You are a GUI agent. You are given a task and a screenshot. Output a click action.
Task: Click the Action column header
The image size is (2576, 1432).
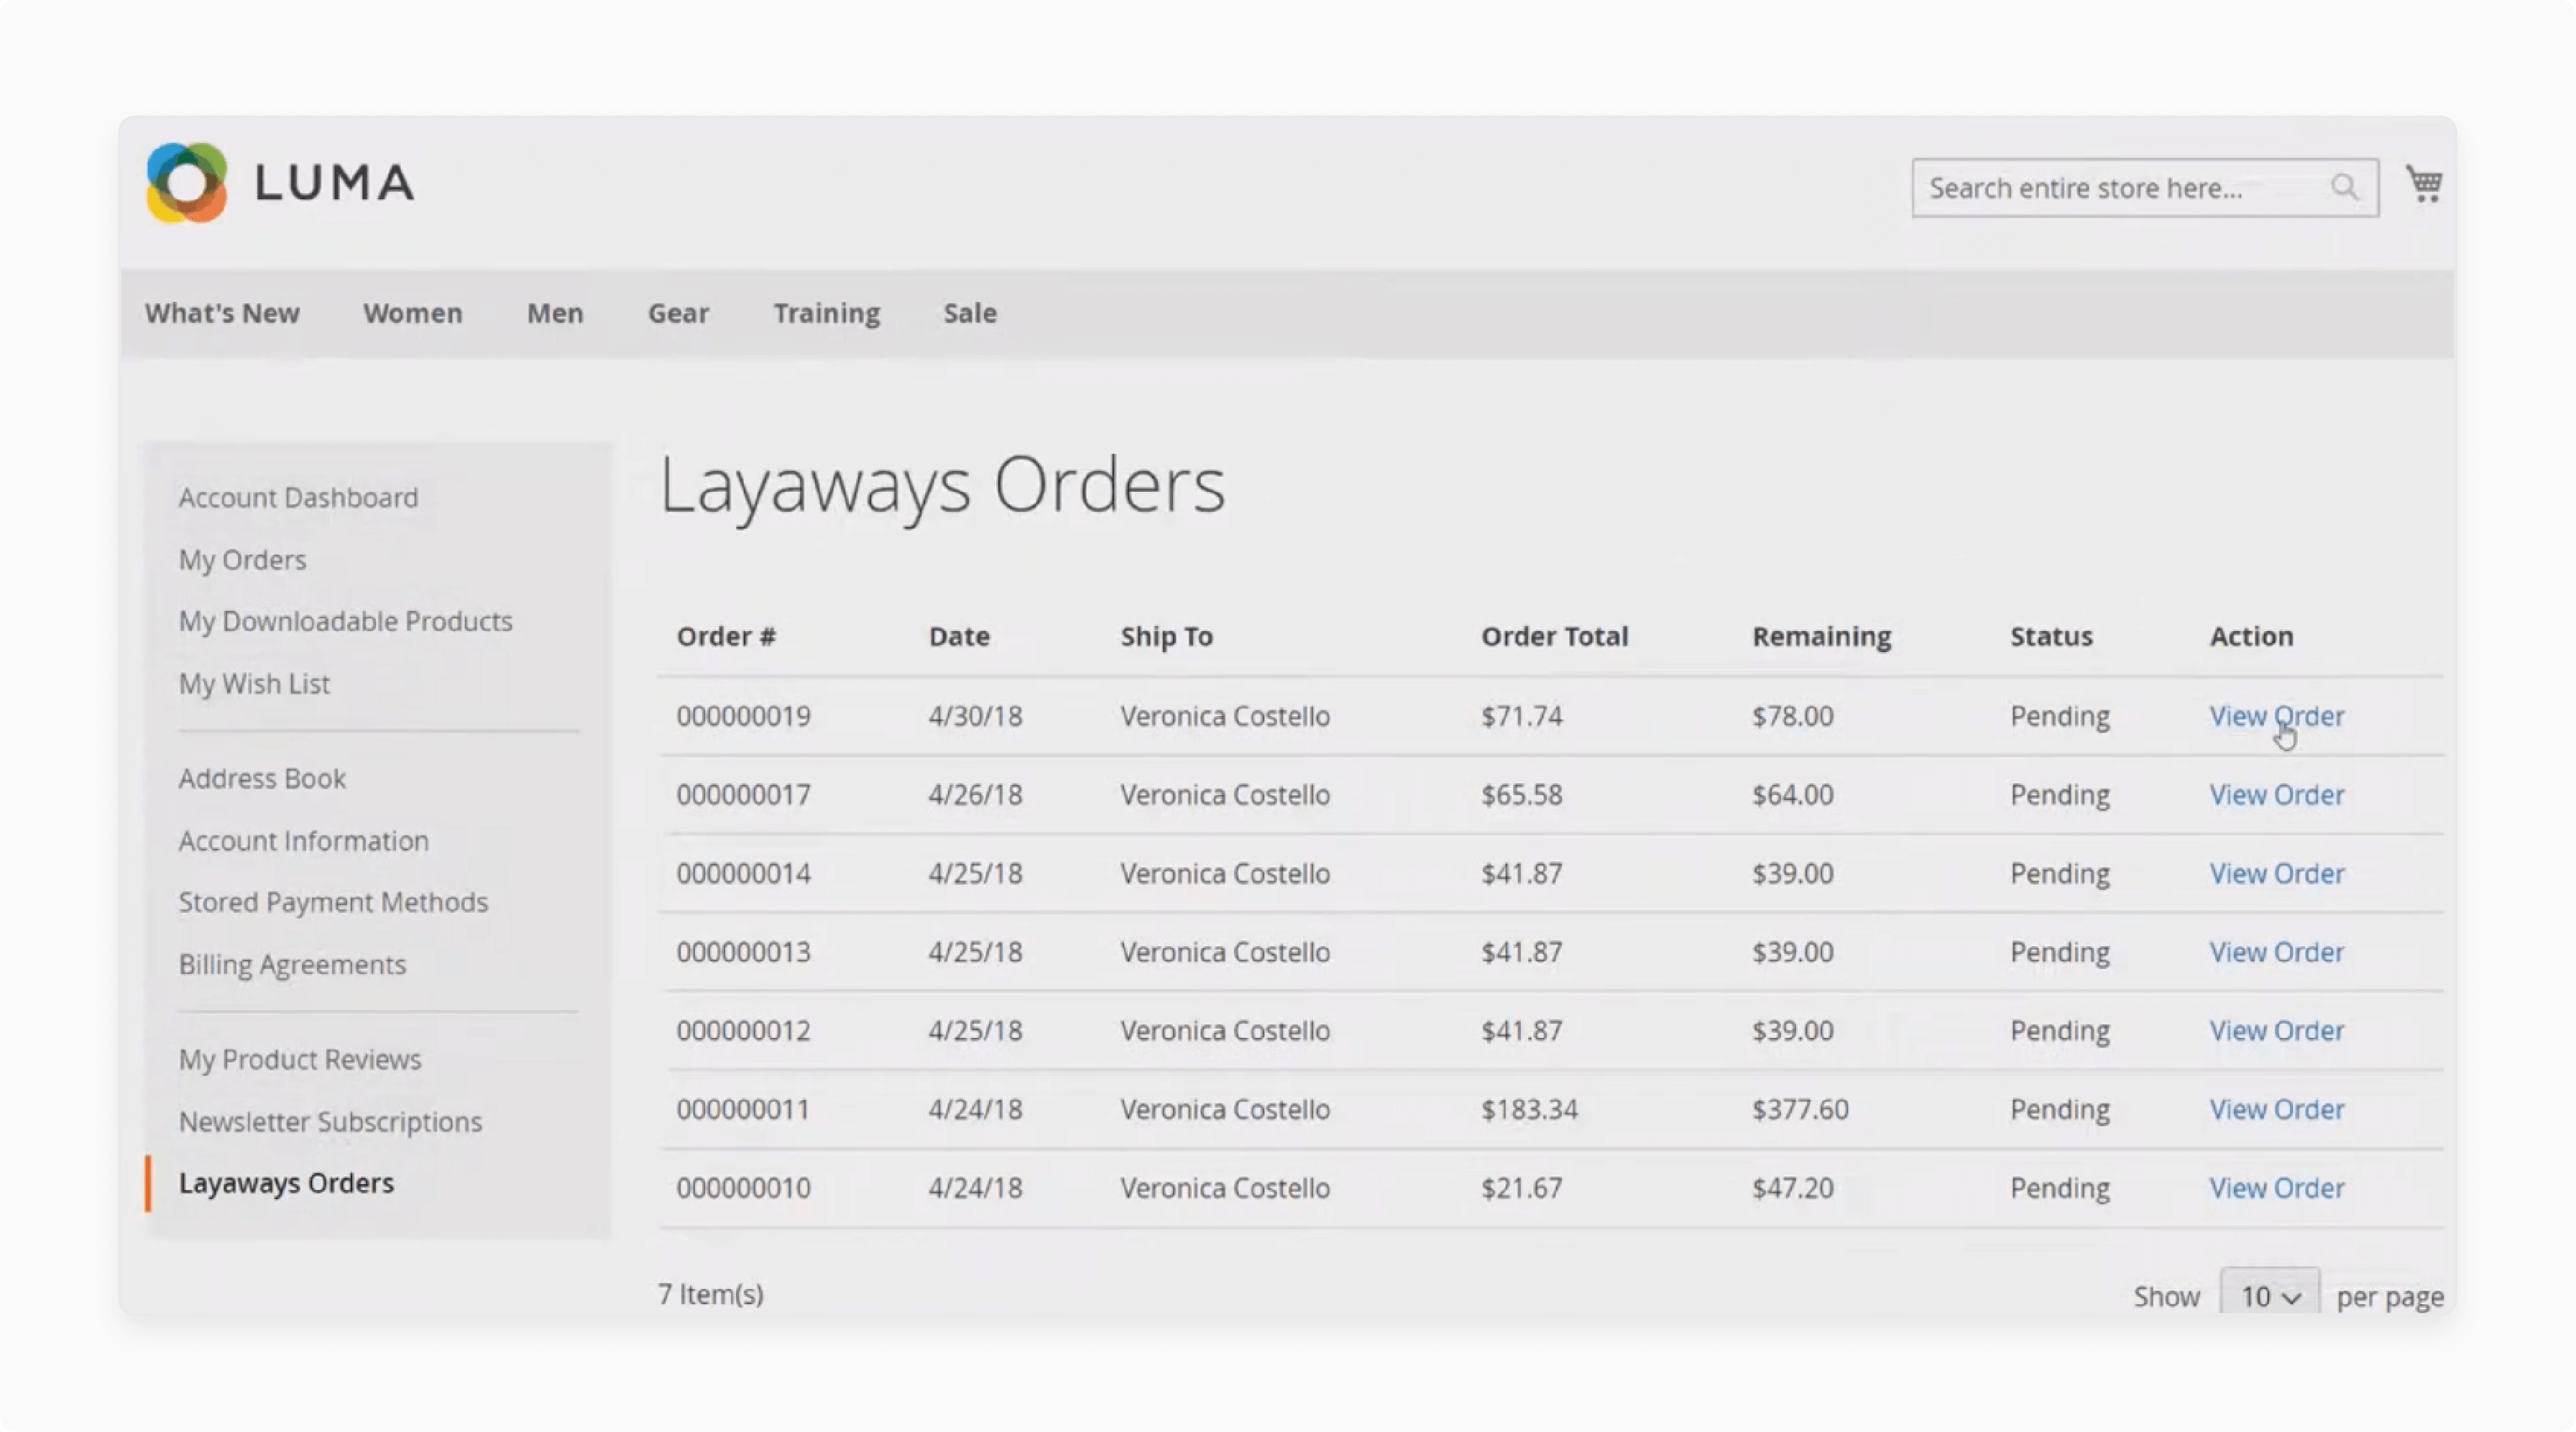click(x=2251, y=637)
